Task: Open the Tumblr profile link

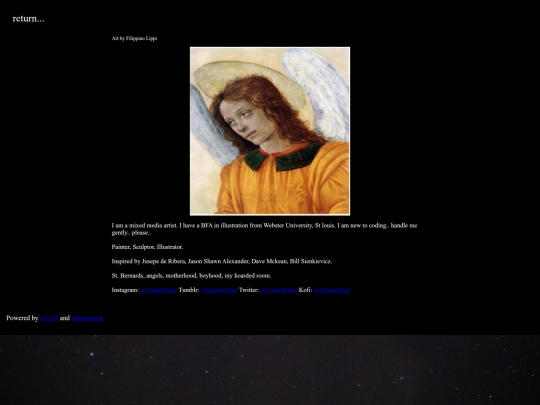Action: coord(219,290)
